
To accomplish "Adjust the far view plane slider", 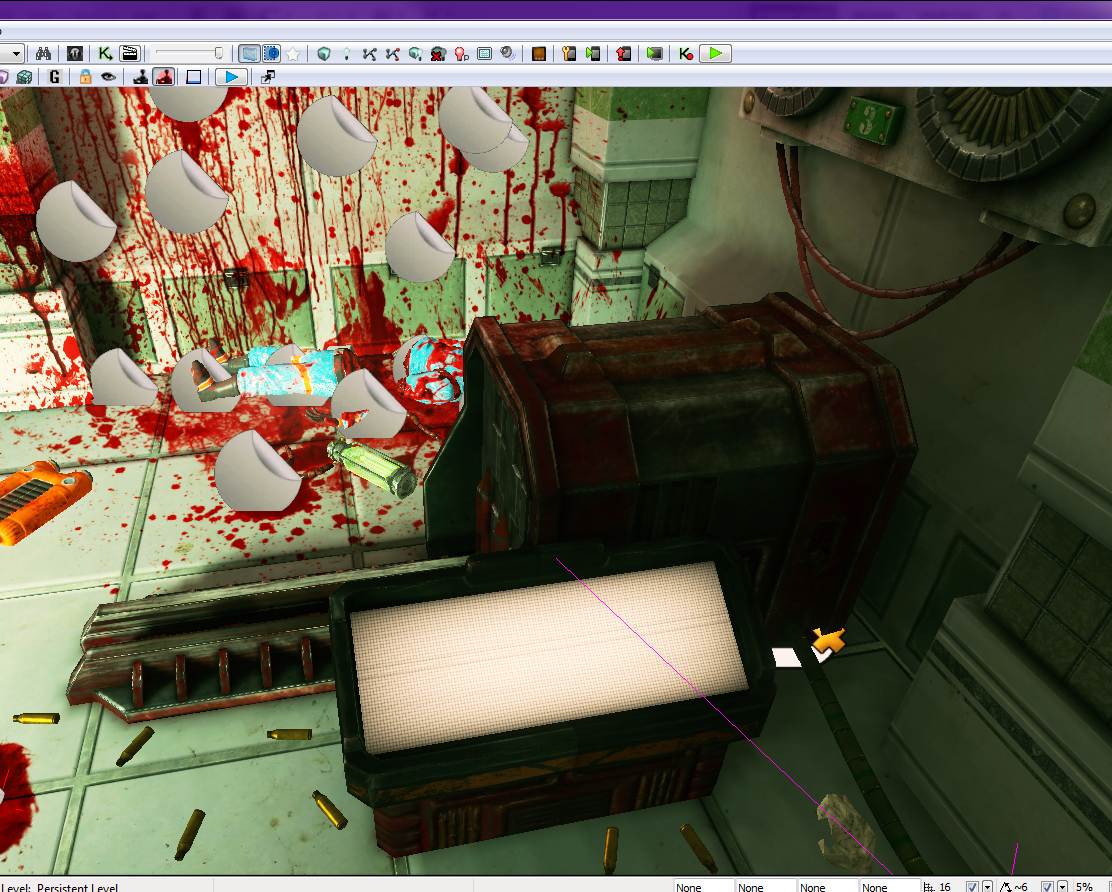I will point(189,54).
